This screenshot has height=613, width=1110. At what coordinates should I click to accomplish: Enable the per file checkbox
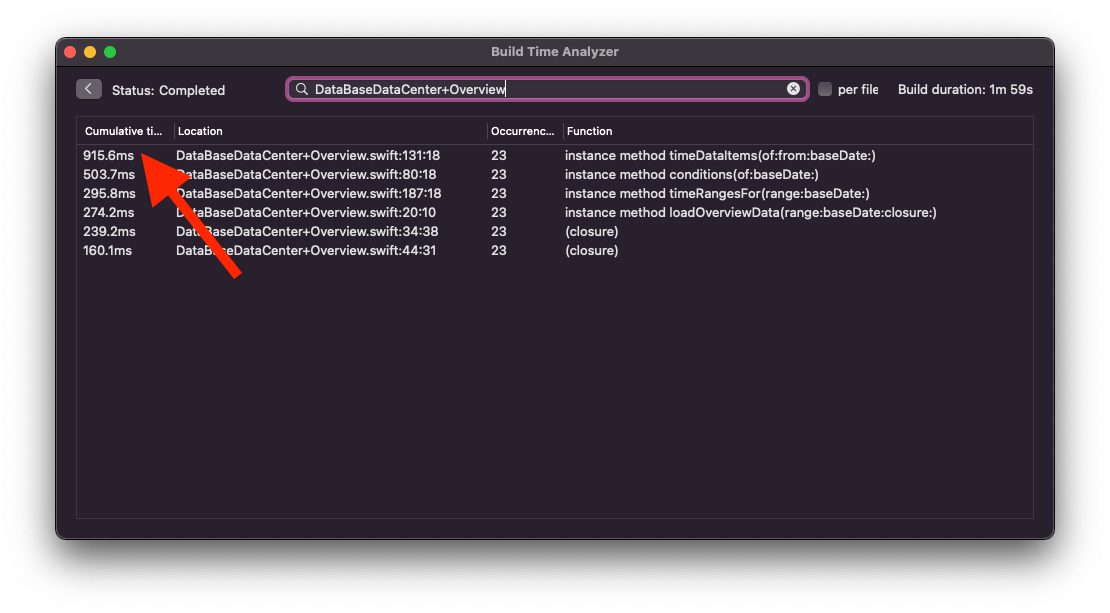tap(825, 89)
